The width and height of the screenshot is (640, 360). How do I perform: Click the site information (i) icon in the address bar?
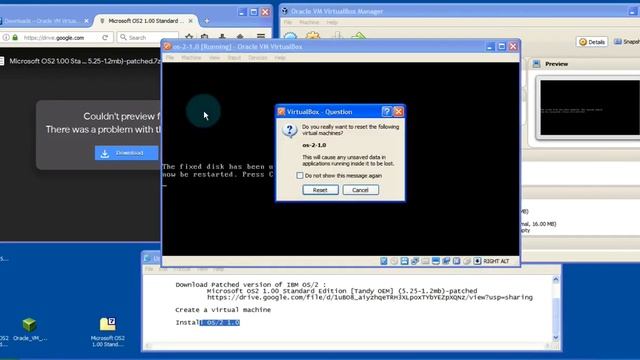click(x=6, y=38)
